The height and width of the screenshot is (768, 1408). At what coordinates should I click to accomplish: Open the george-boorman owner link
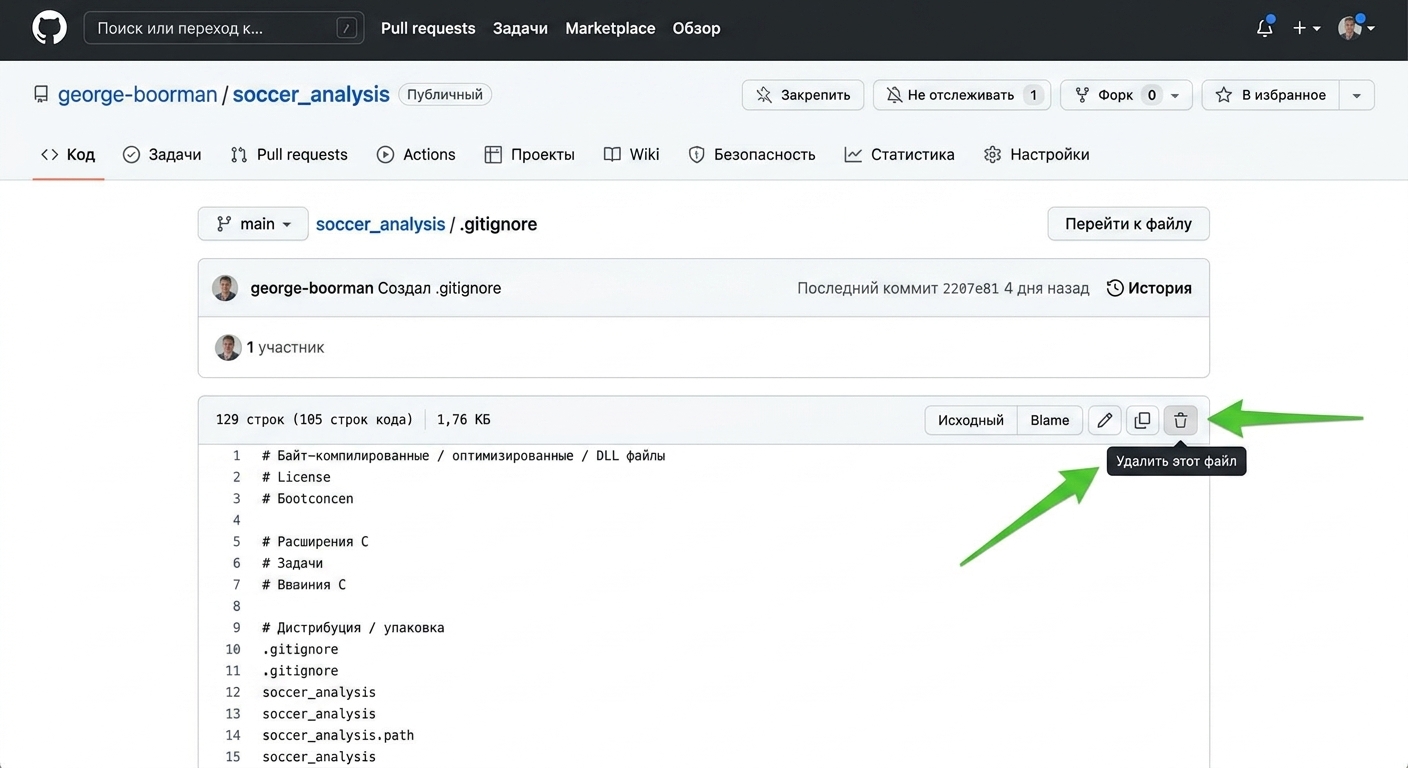[x=138, y=95]
